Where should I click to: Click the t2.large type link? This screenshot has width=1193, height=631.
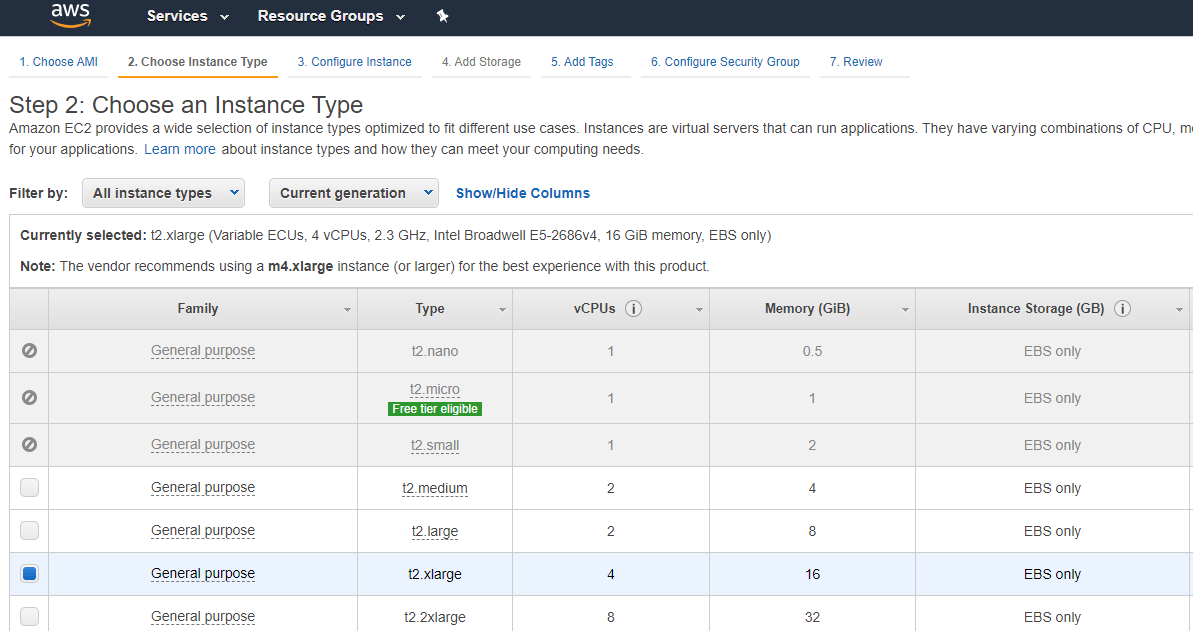tap(435, 531)
